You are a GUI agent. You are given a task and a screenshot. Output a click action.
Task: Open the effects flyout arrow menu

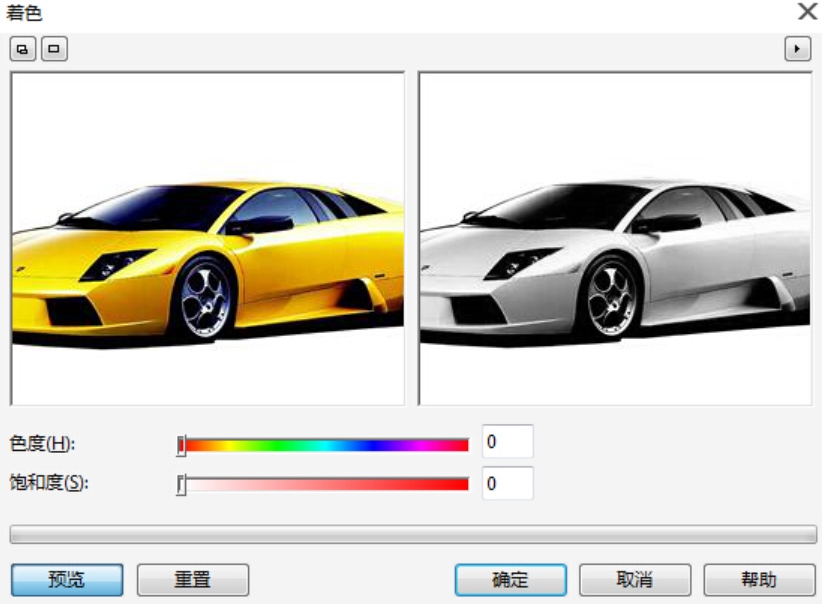pos(798,49)
